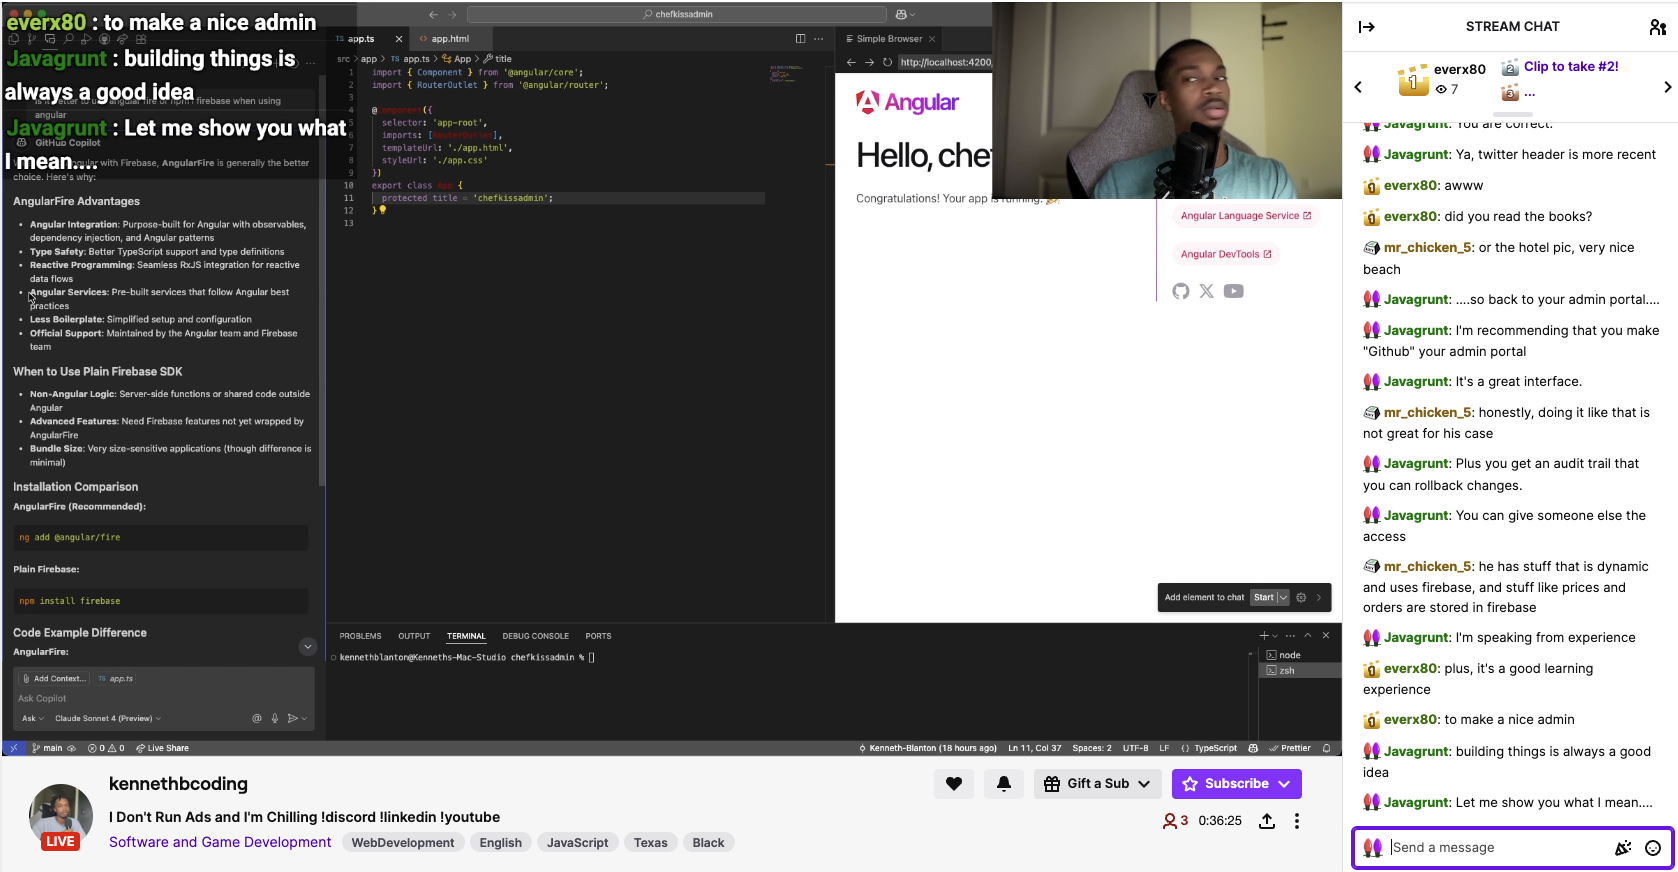Share the stream via upload icon
Image resolution: width=1678 pixels, height=872 pixels.
click(1267, 821)
